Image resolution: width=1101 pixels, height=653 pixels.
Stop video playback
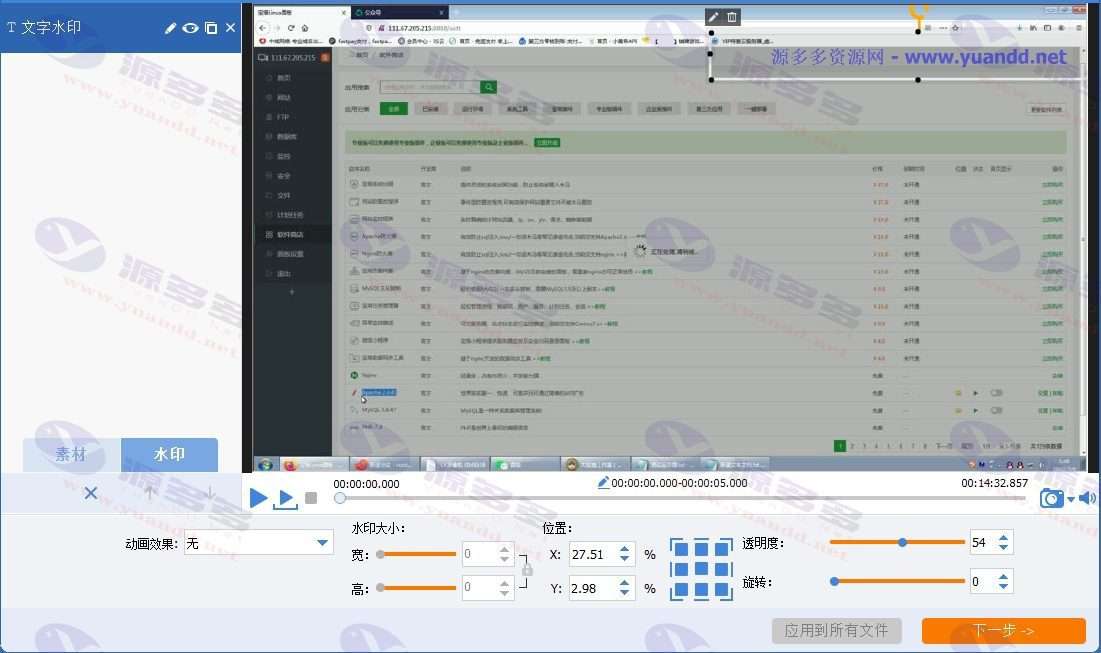(x=311, y=498)
